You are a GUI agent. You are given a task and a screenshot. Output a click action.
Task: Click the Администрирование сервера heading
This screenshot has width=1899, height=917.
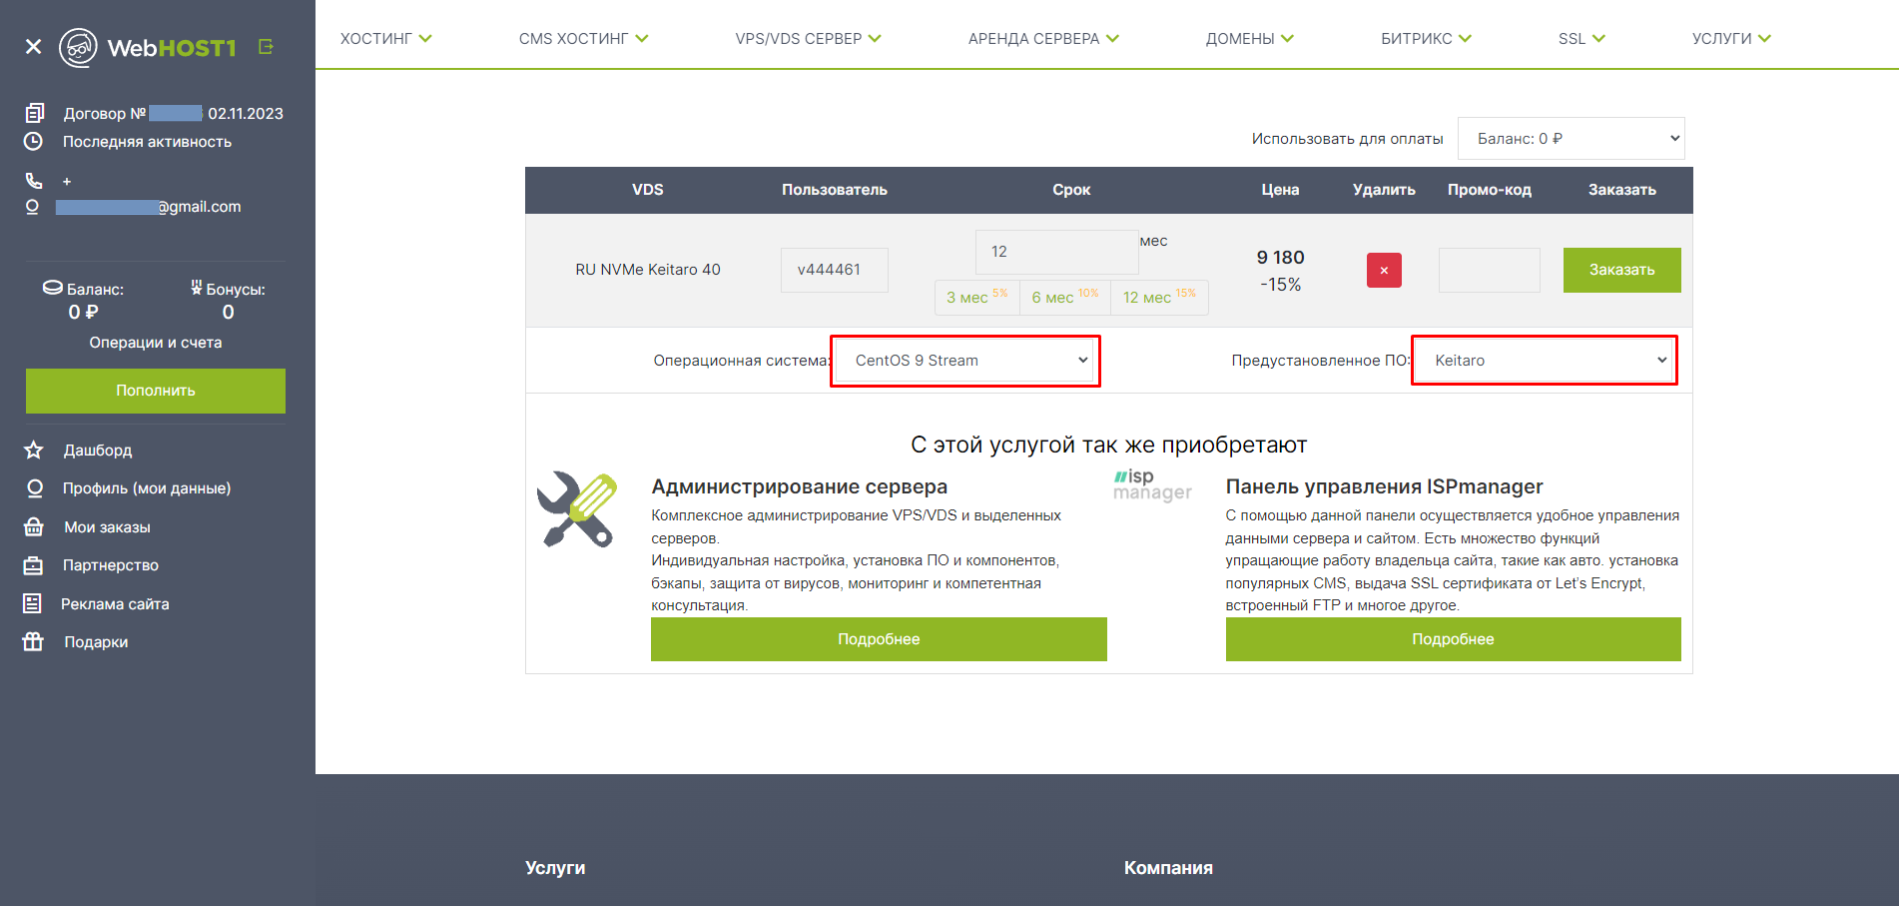pyautogui.click(x=799, y=486)
